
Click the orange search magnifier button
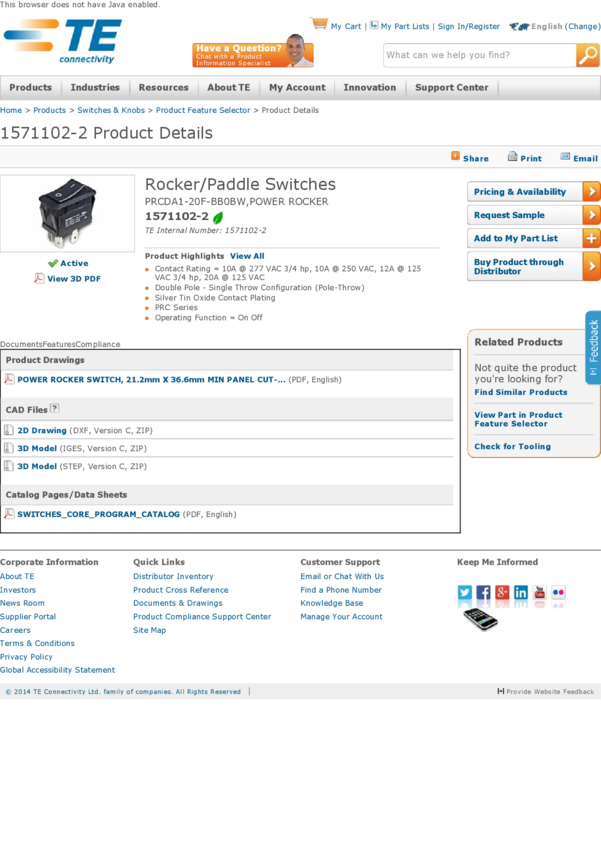tap(588, 56)
